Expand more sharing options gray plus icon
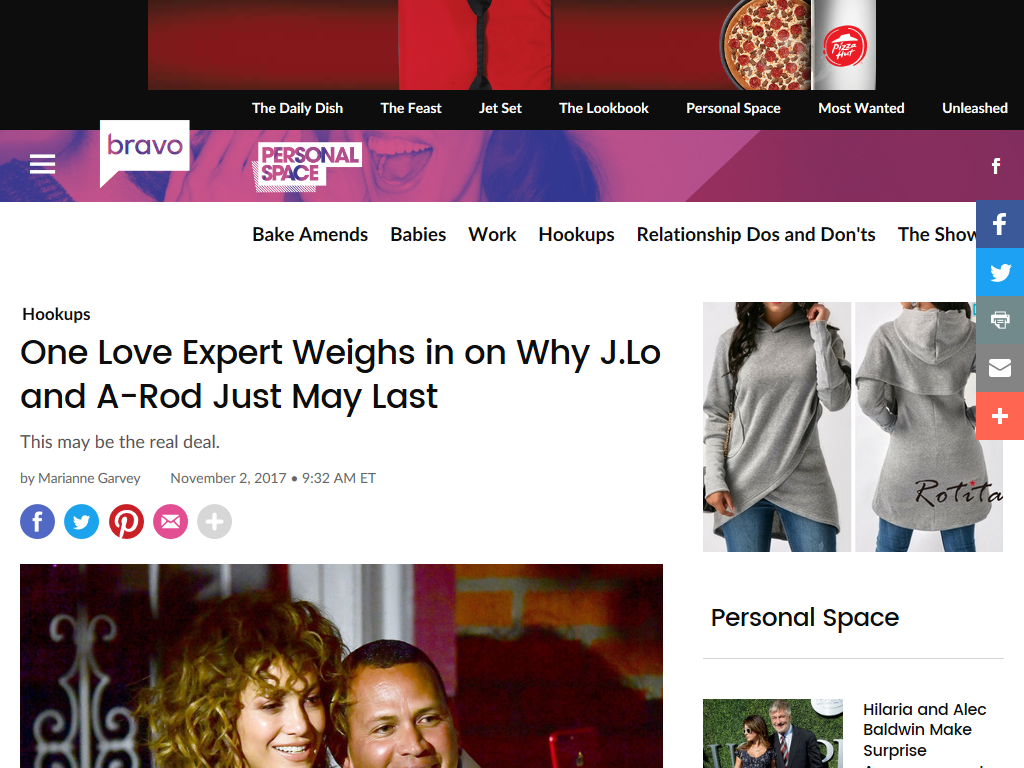Screen dimensions: 1024x768 coord(214,521)
